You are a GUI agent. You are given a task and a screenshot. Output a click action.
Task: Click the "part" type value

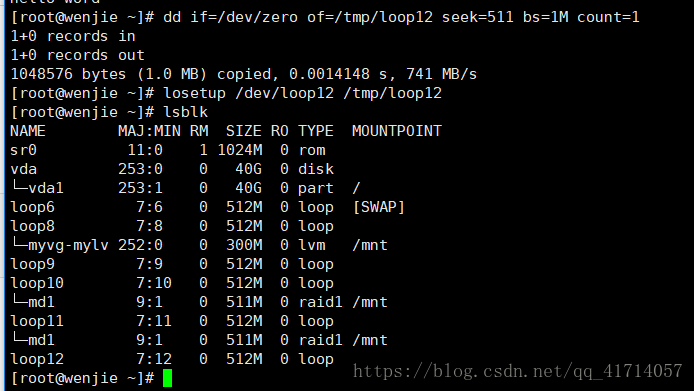(316, 188)
